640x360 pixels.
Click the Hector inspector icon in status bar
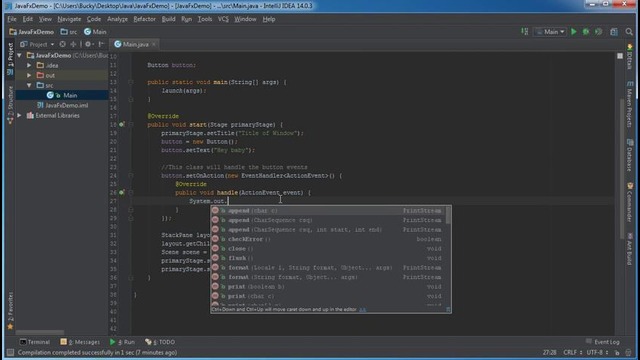click(x=629, y=352)
